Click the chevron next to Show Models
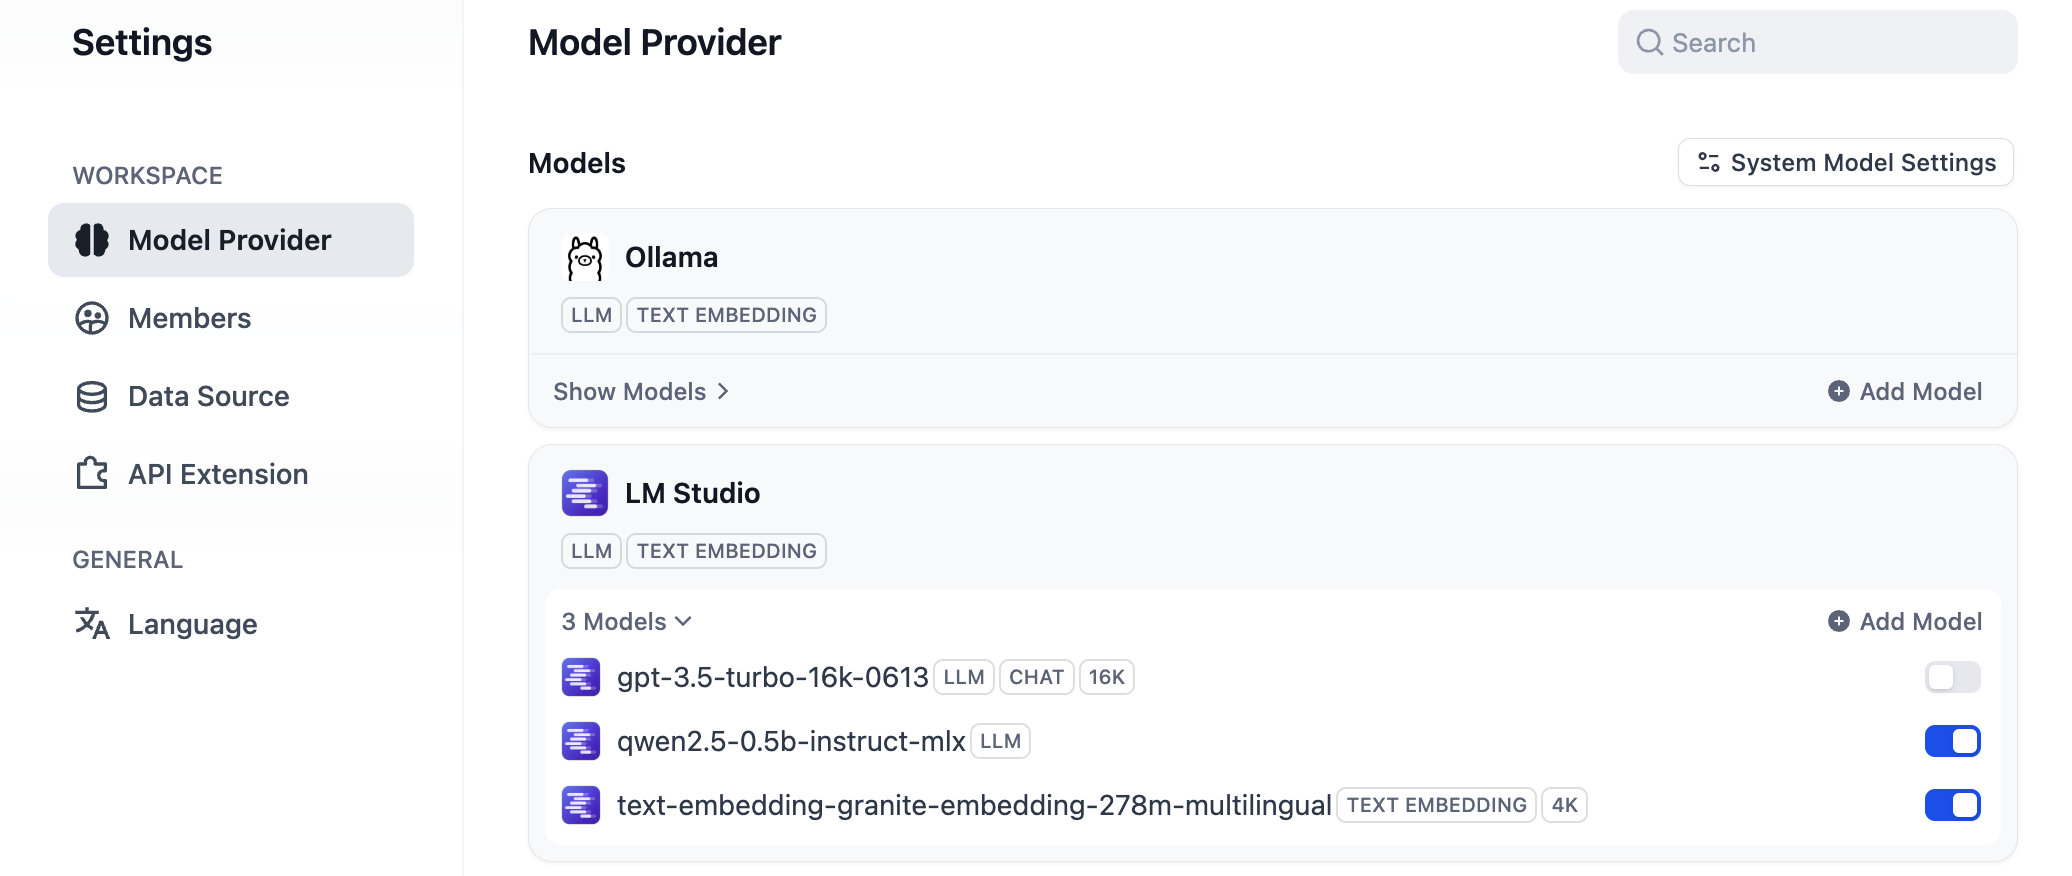Image resolution: width=2072 pixels, height=876 pixels. [723, 392]
